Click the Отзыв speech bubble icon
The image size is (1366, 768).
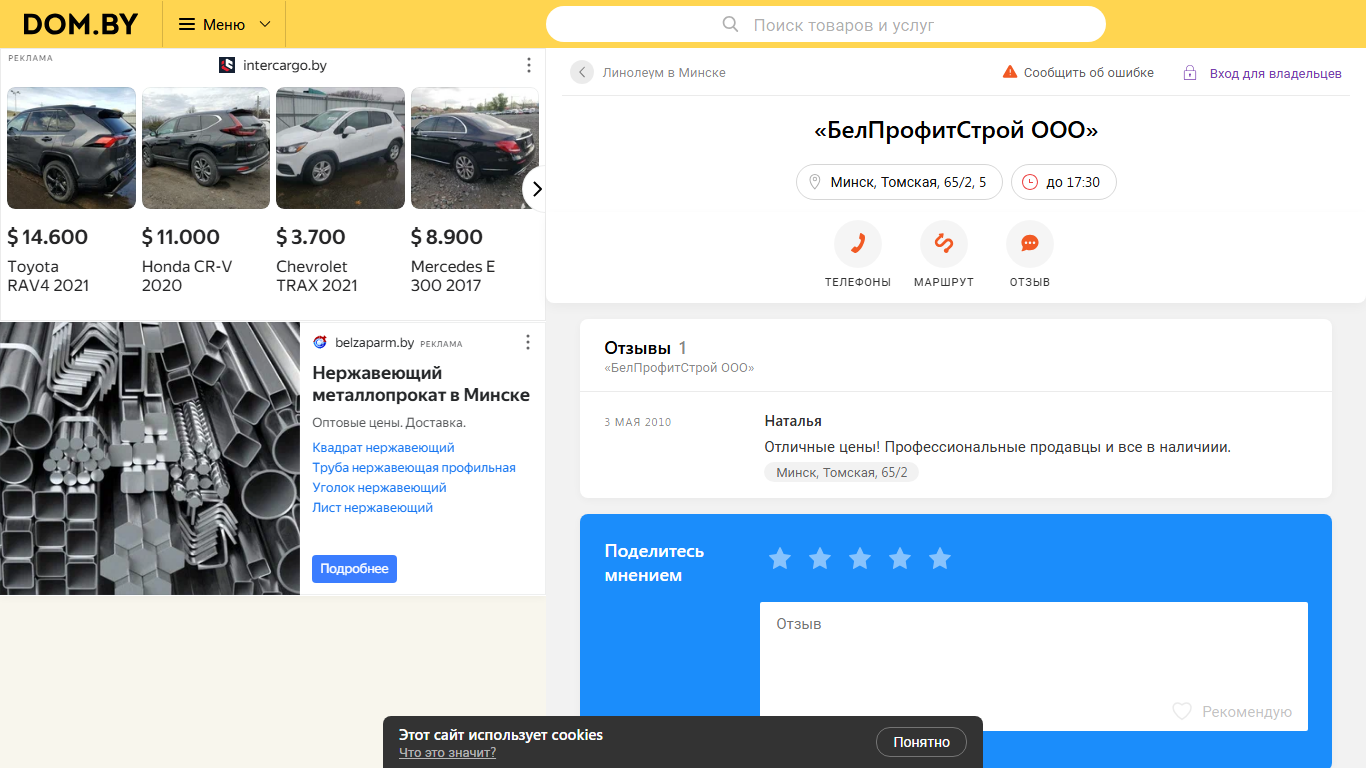tap(1030, 244)
